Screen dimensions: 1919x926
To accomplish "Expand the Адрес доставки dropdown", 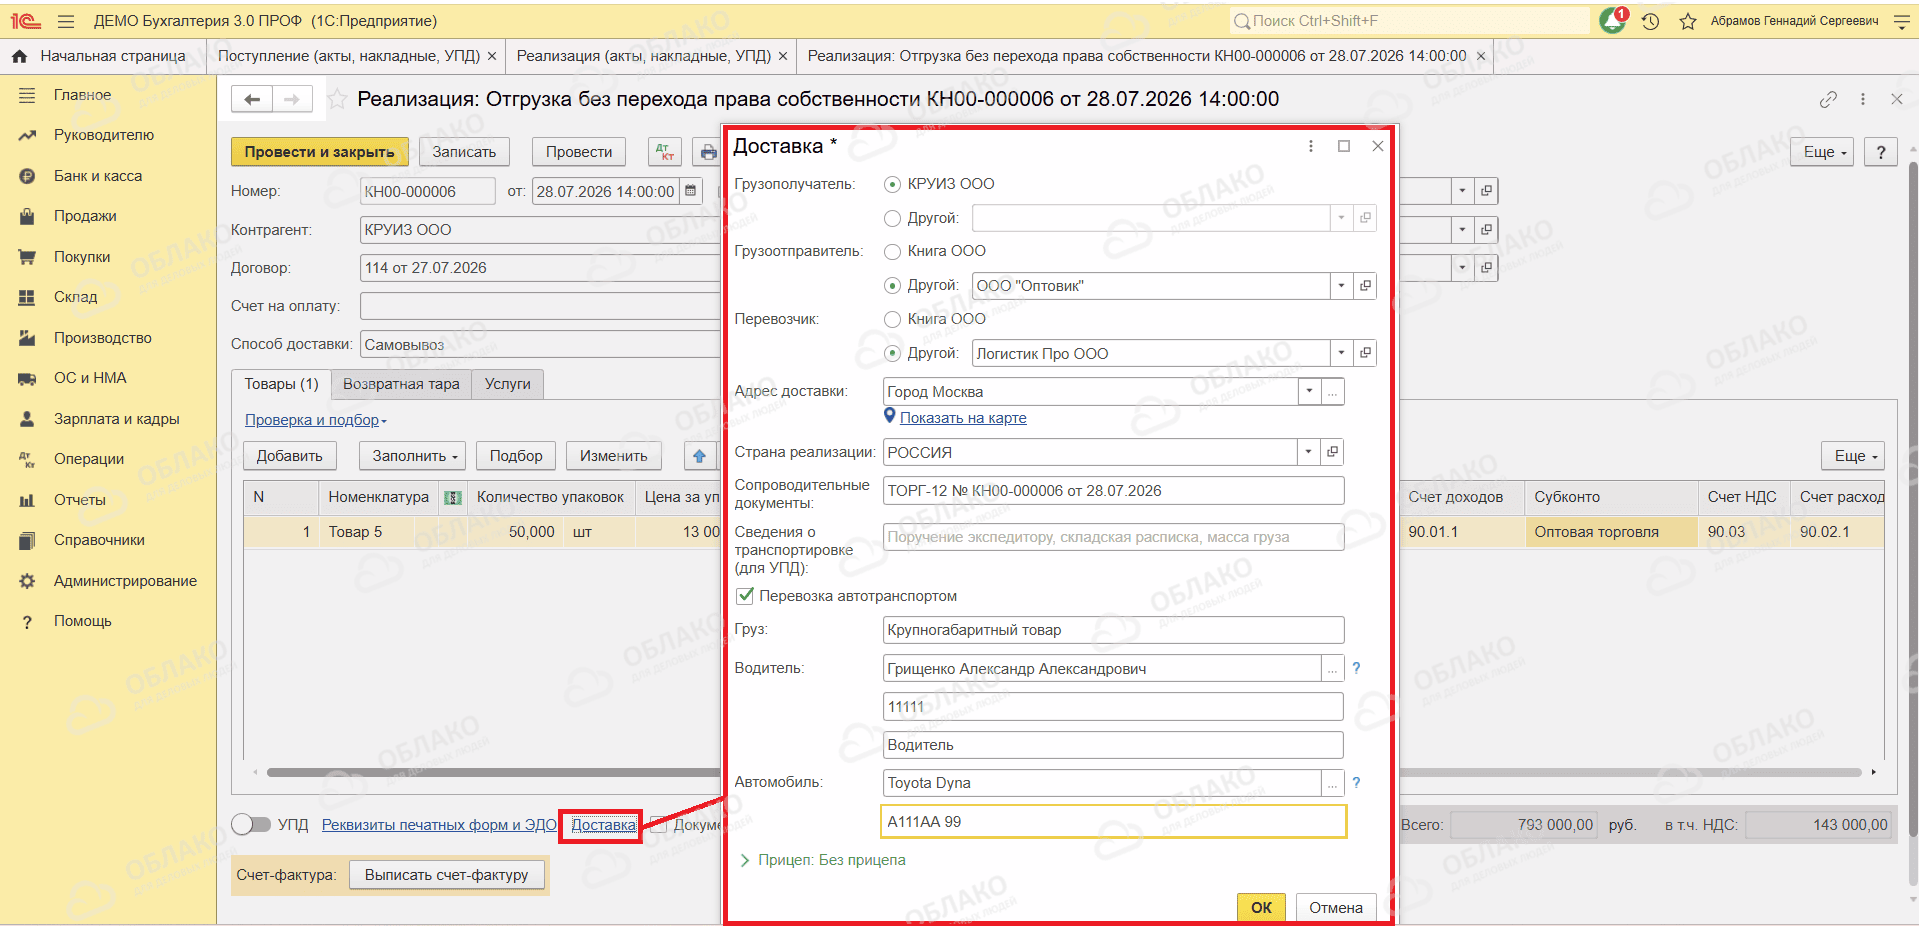I will click(x=1309, y=392).
